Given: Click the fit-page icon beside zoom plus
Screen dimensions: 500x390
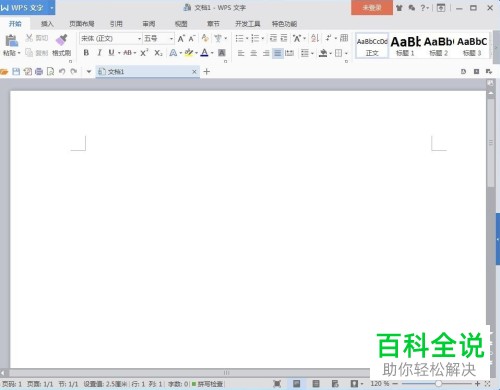Looking at the screenshot, I should pyautogui.click(x=488, y=384).
